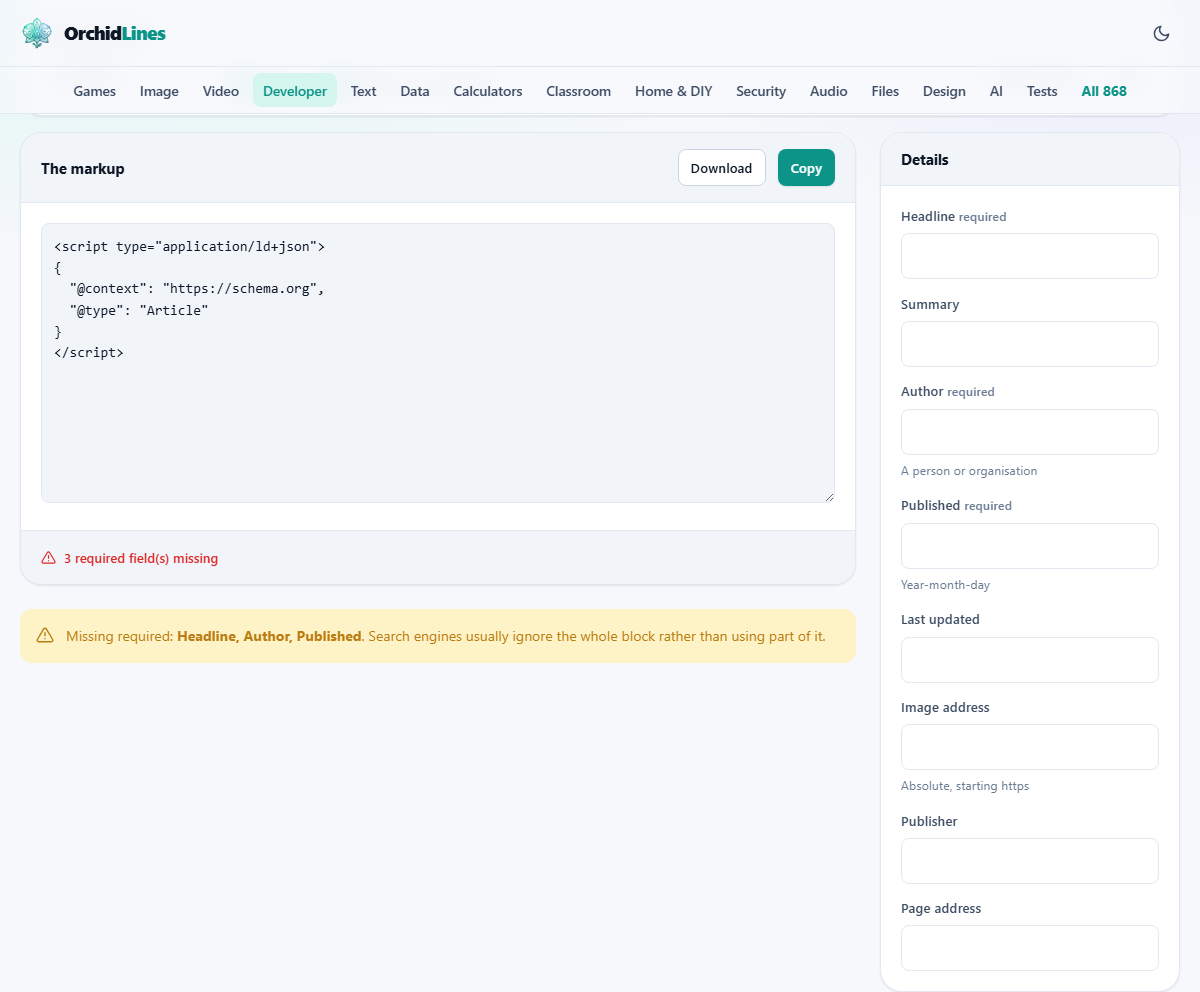Open the Home & DIY category
Image resolution: width=1200 pixels, height=992 pixels.
coord(674,91)
